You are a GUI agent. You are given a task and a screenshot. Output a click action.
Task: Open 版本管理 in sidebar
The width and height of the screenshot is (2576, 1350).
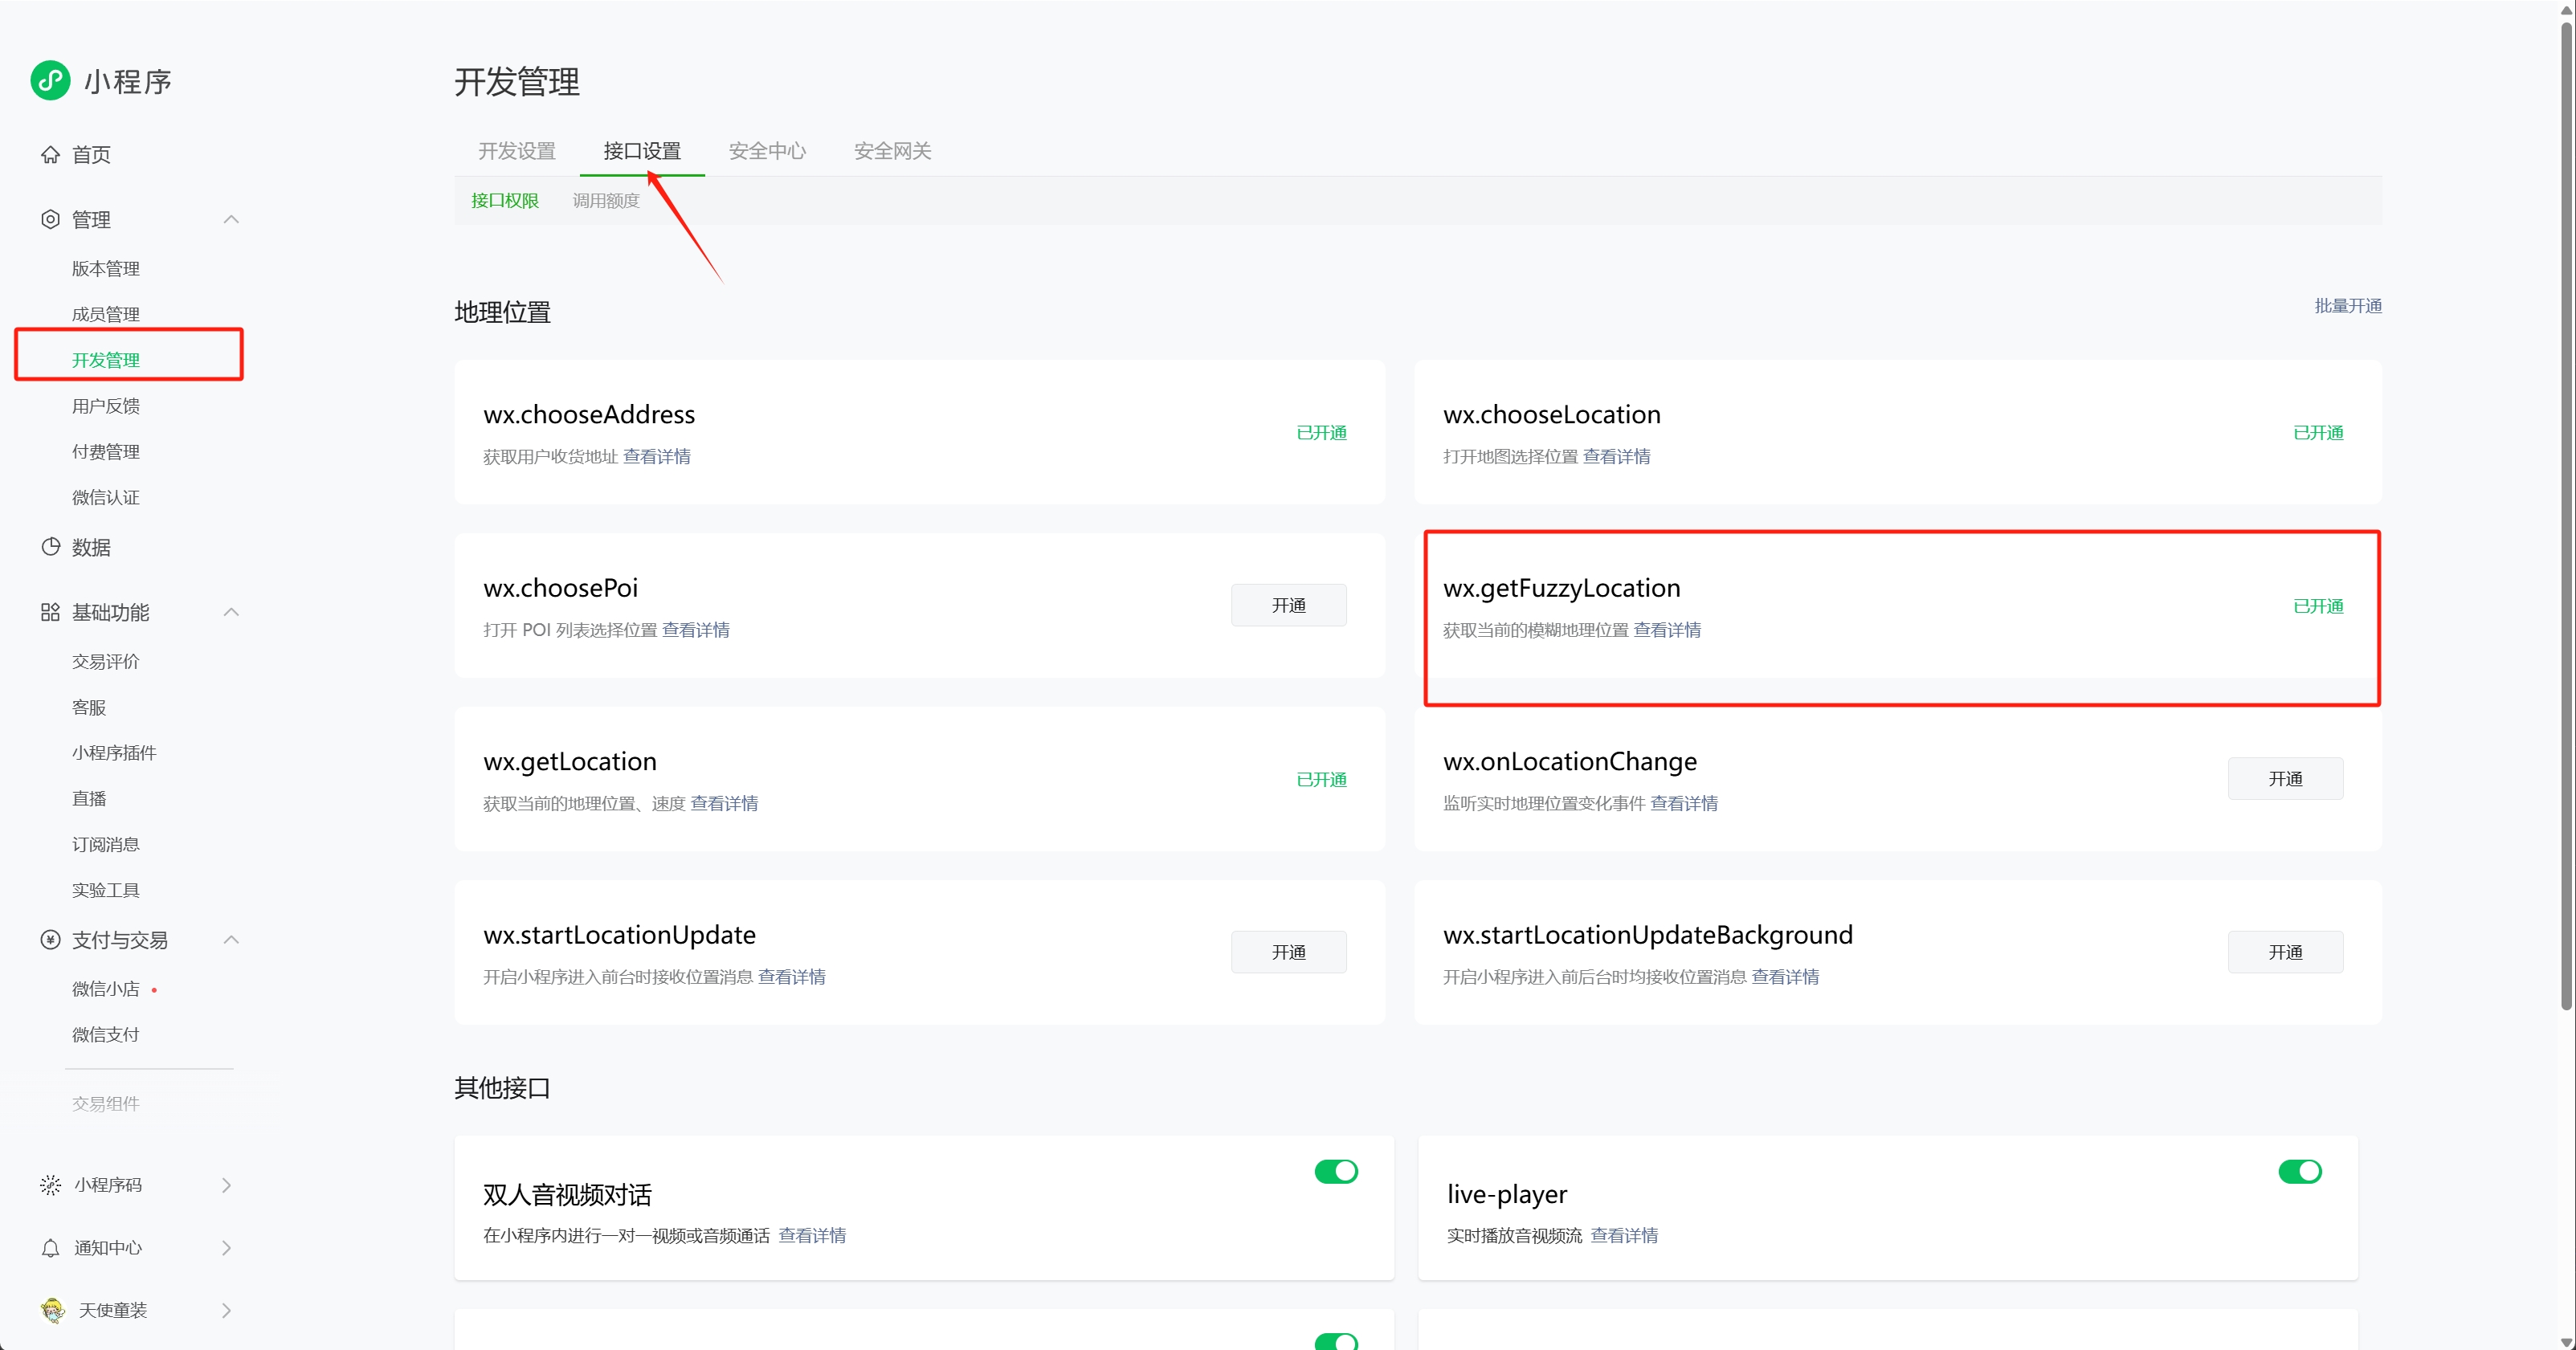coord(106,268)
